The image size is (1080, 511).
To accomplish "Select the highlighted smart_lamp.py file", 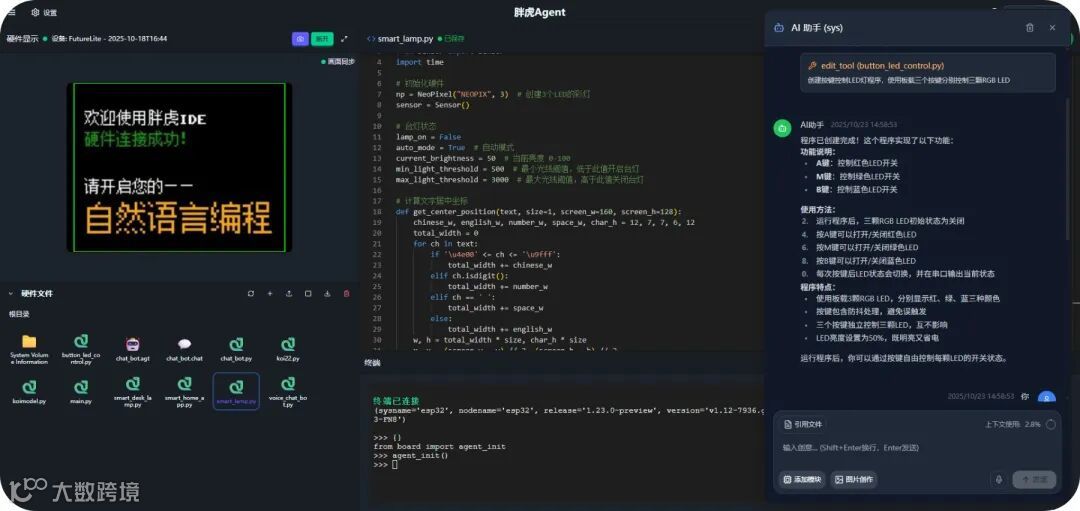I will pos(236,391).
